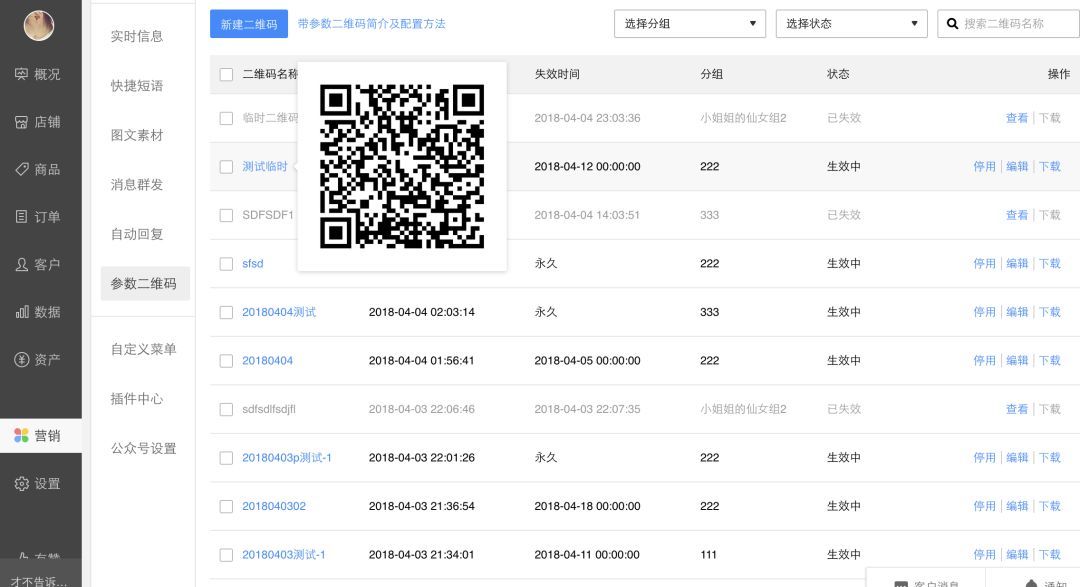This screenshot has height=587, width=1080.
Task: Click 2018-04-12 00:00:00 expiry cell
Action: (588, 167)
